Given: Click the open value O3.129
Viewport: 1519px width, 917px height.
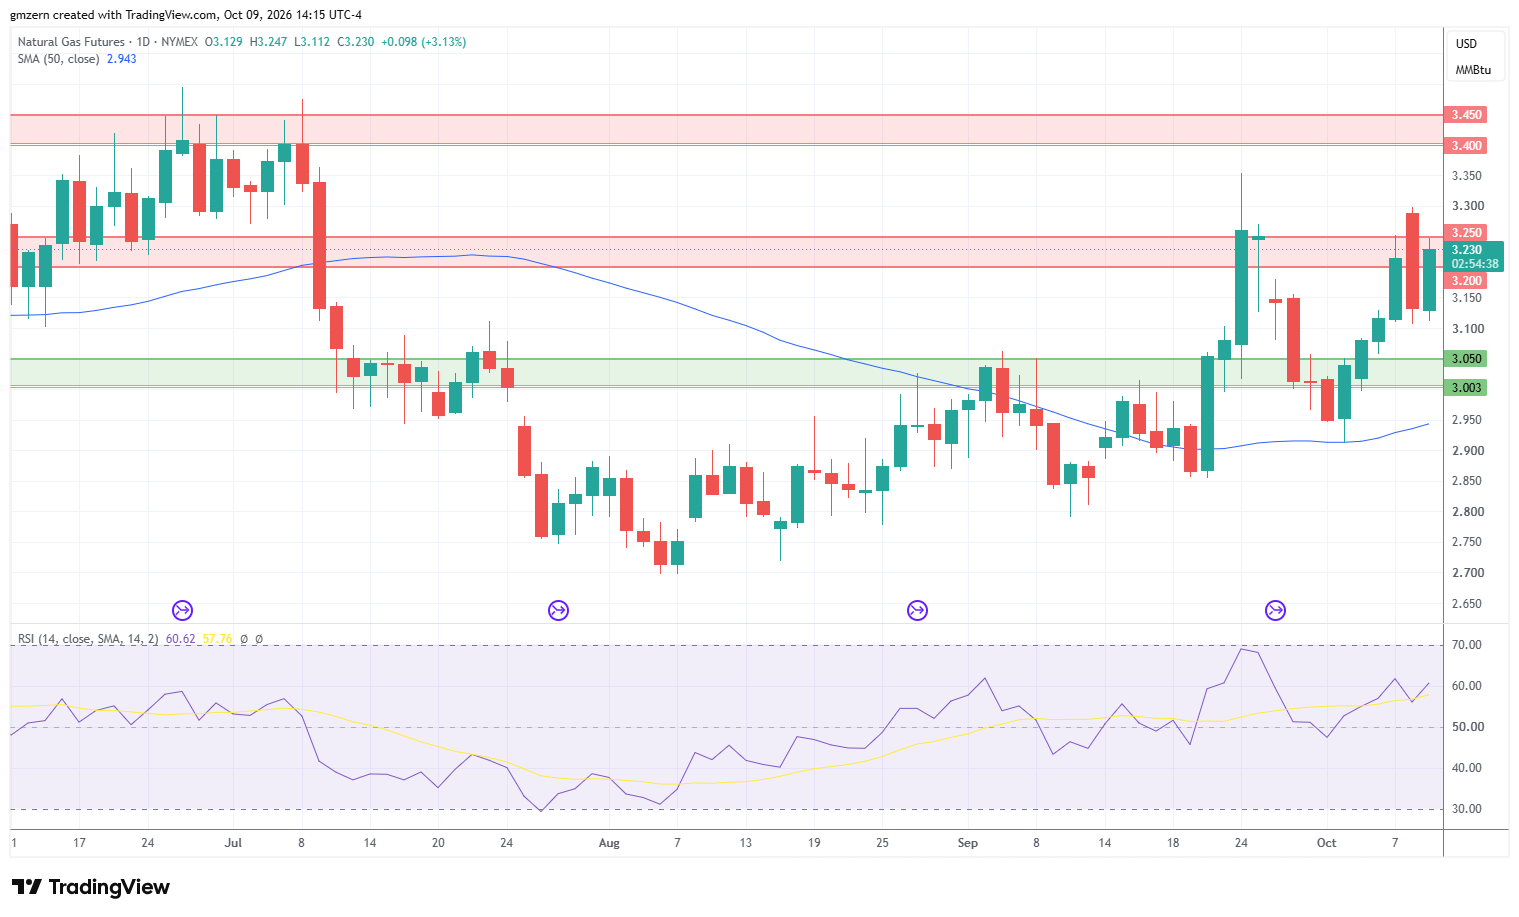Looking at the screenshot, I should (224, 42).
